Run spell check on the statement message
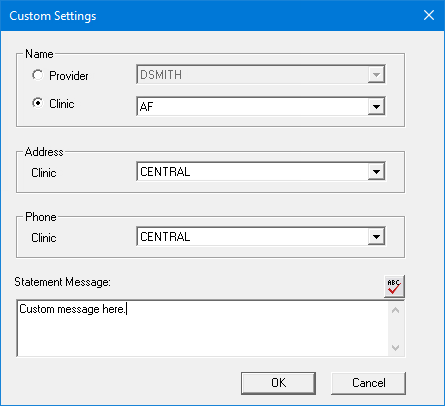The height and width of the screenshot is (406, 445). [394, 286]
